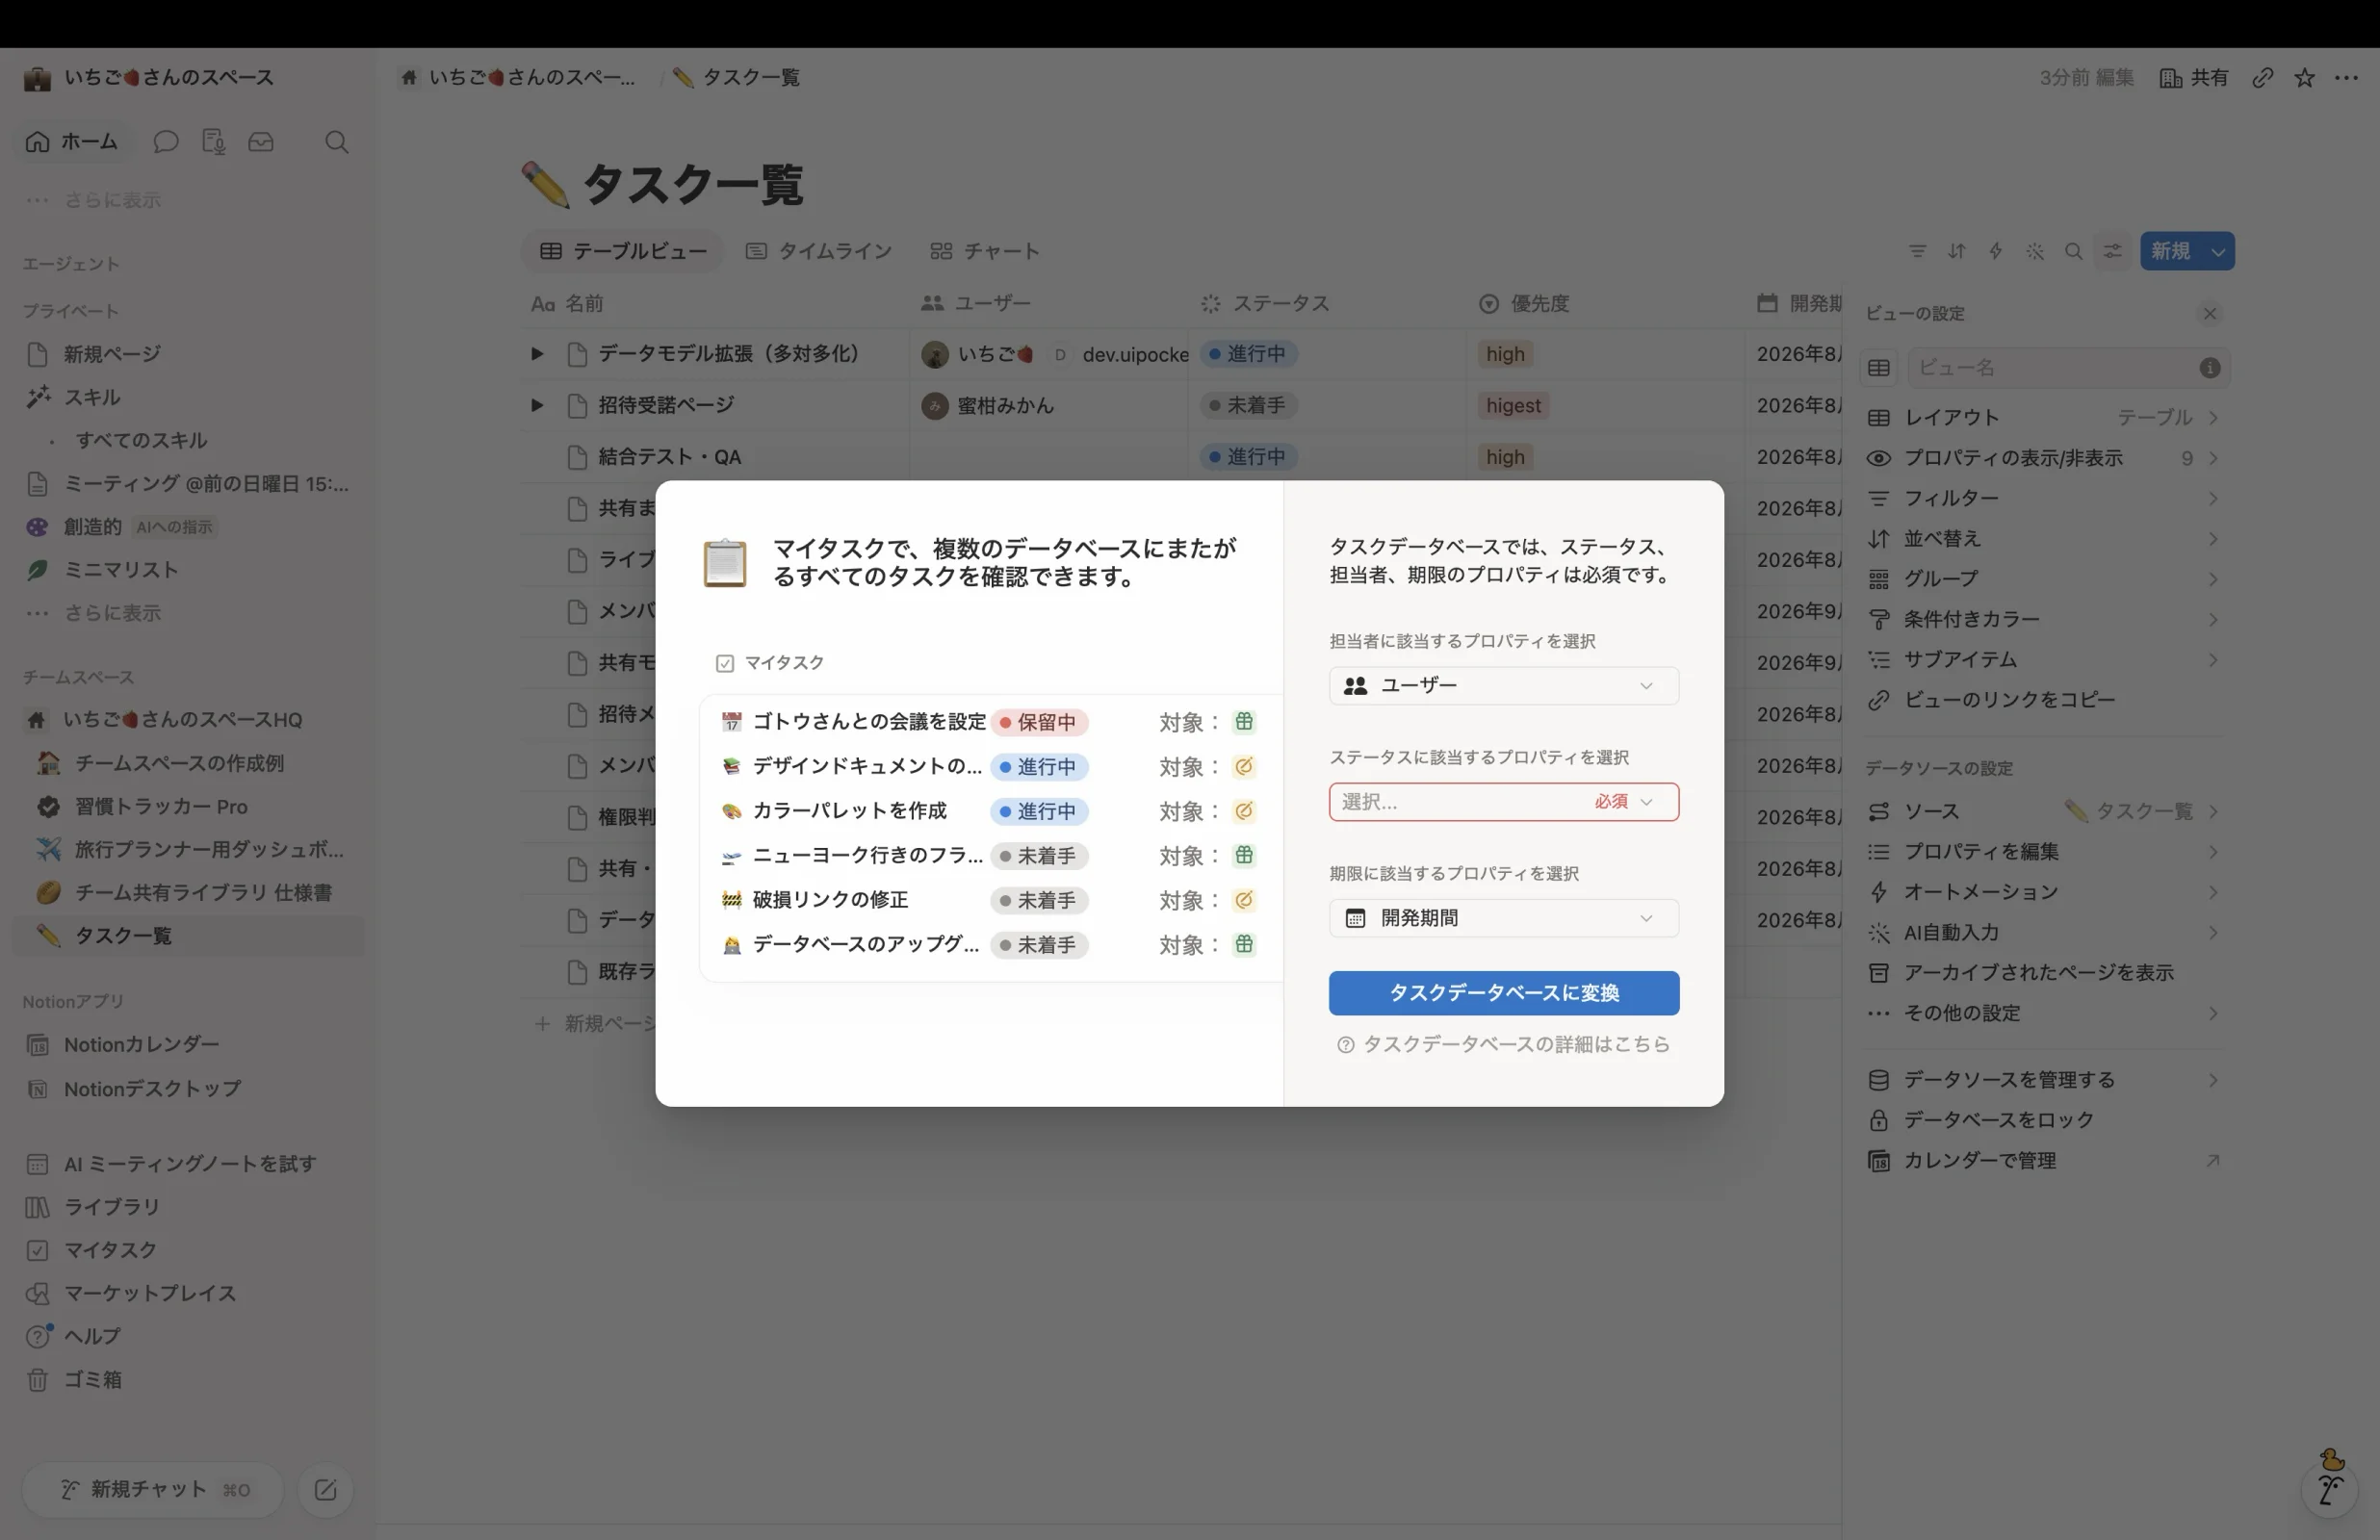Toggle the view settings sliders icon
The width and height of the screenshot is (2380, 1540).
pyautogui.click(x=2113, y=251)
